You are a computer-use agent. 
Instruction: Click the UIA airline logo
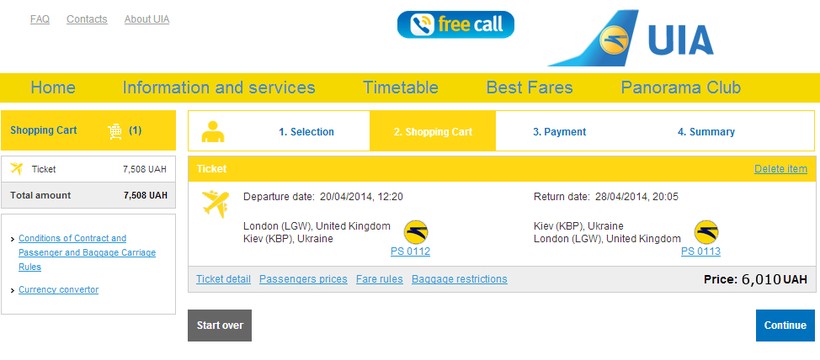click(631, 38)
